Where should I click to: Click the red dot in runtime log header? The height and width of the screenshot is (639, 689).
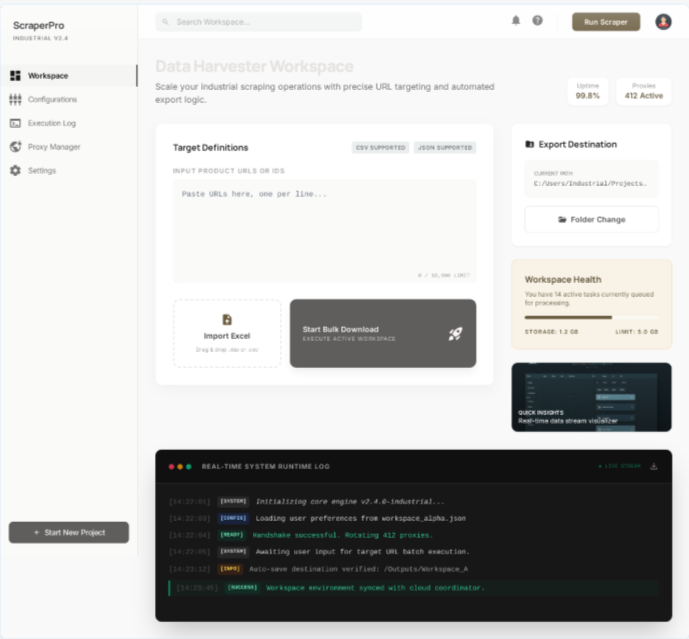coord(171,467)
